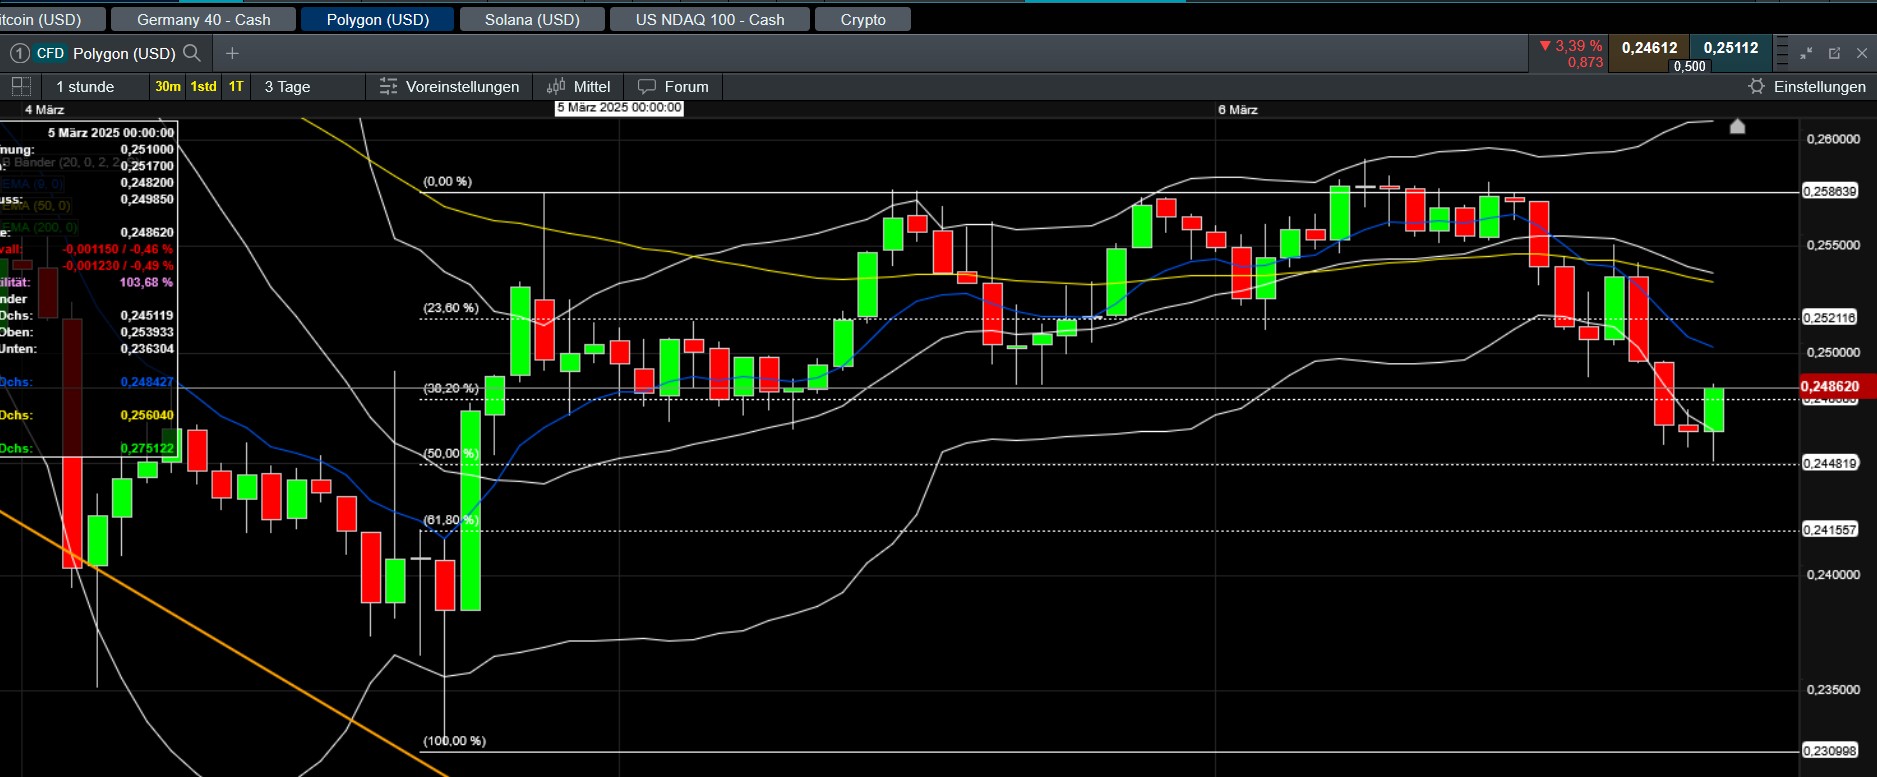Viewport: 1877px width, 777px height.
Task: Click the (38,20 %) Fibonacci label
Action: click(x=450, y=388)
